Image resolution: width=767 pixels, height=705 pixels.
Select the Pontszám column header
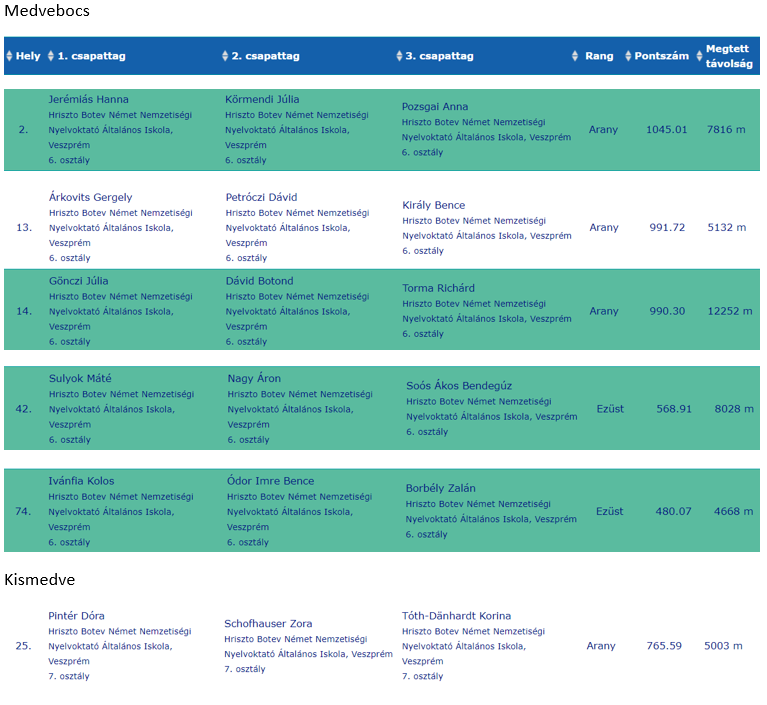coord(661,56)
